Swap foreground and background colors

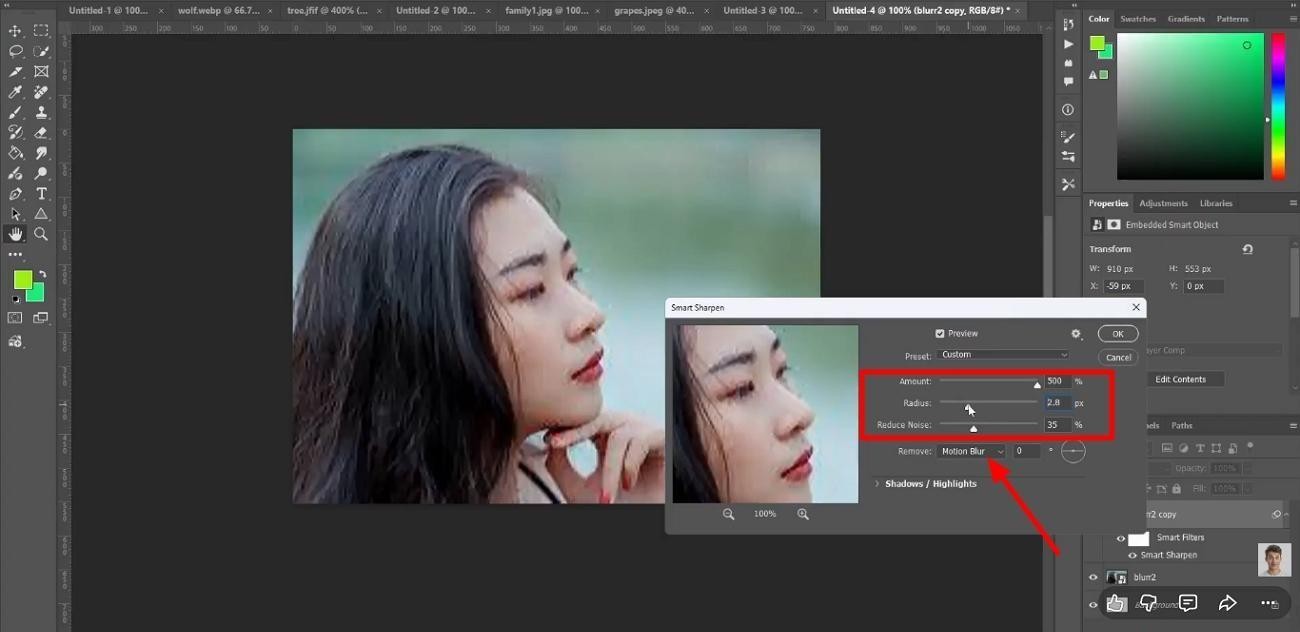tap(42, 274)
